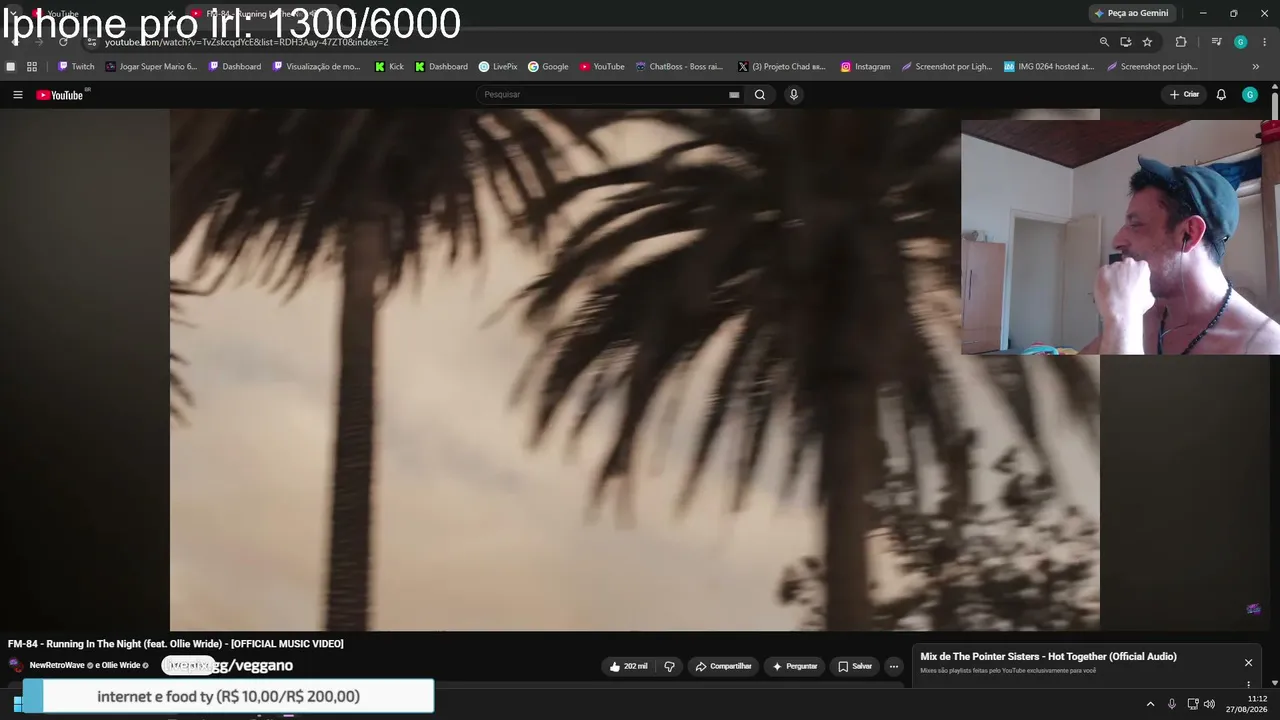Open the browser extensions puzzle icon

click(x=1181, y=42)
